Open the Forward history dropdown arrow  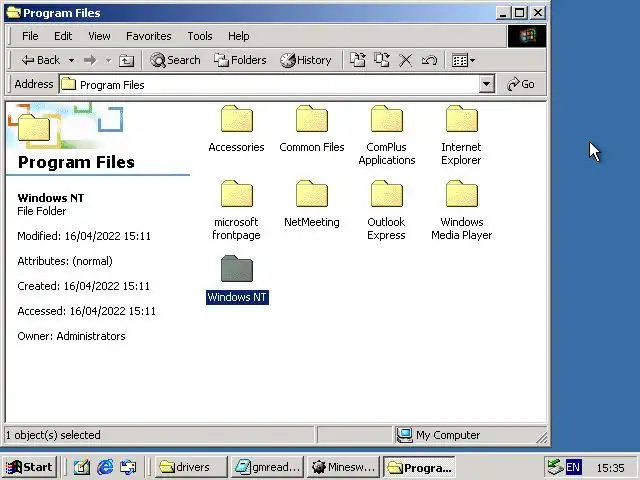click(x=108, y=60)
